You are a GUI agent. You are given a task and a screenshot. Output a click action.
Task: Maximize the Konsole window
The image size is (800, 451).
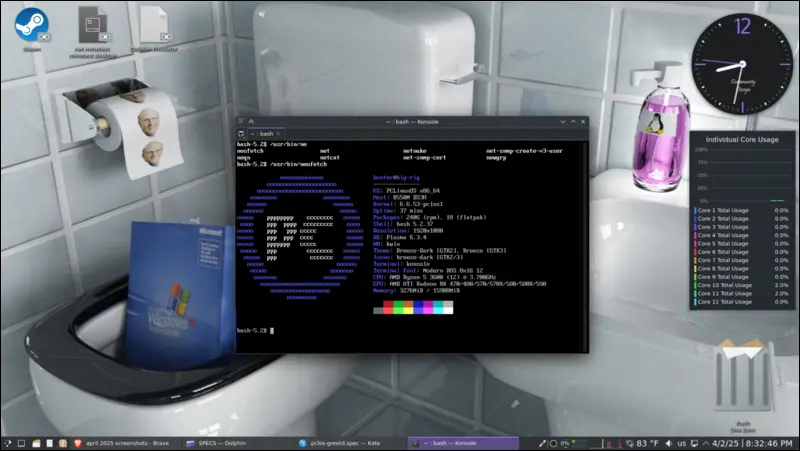point(573,121)
